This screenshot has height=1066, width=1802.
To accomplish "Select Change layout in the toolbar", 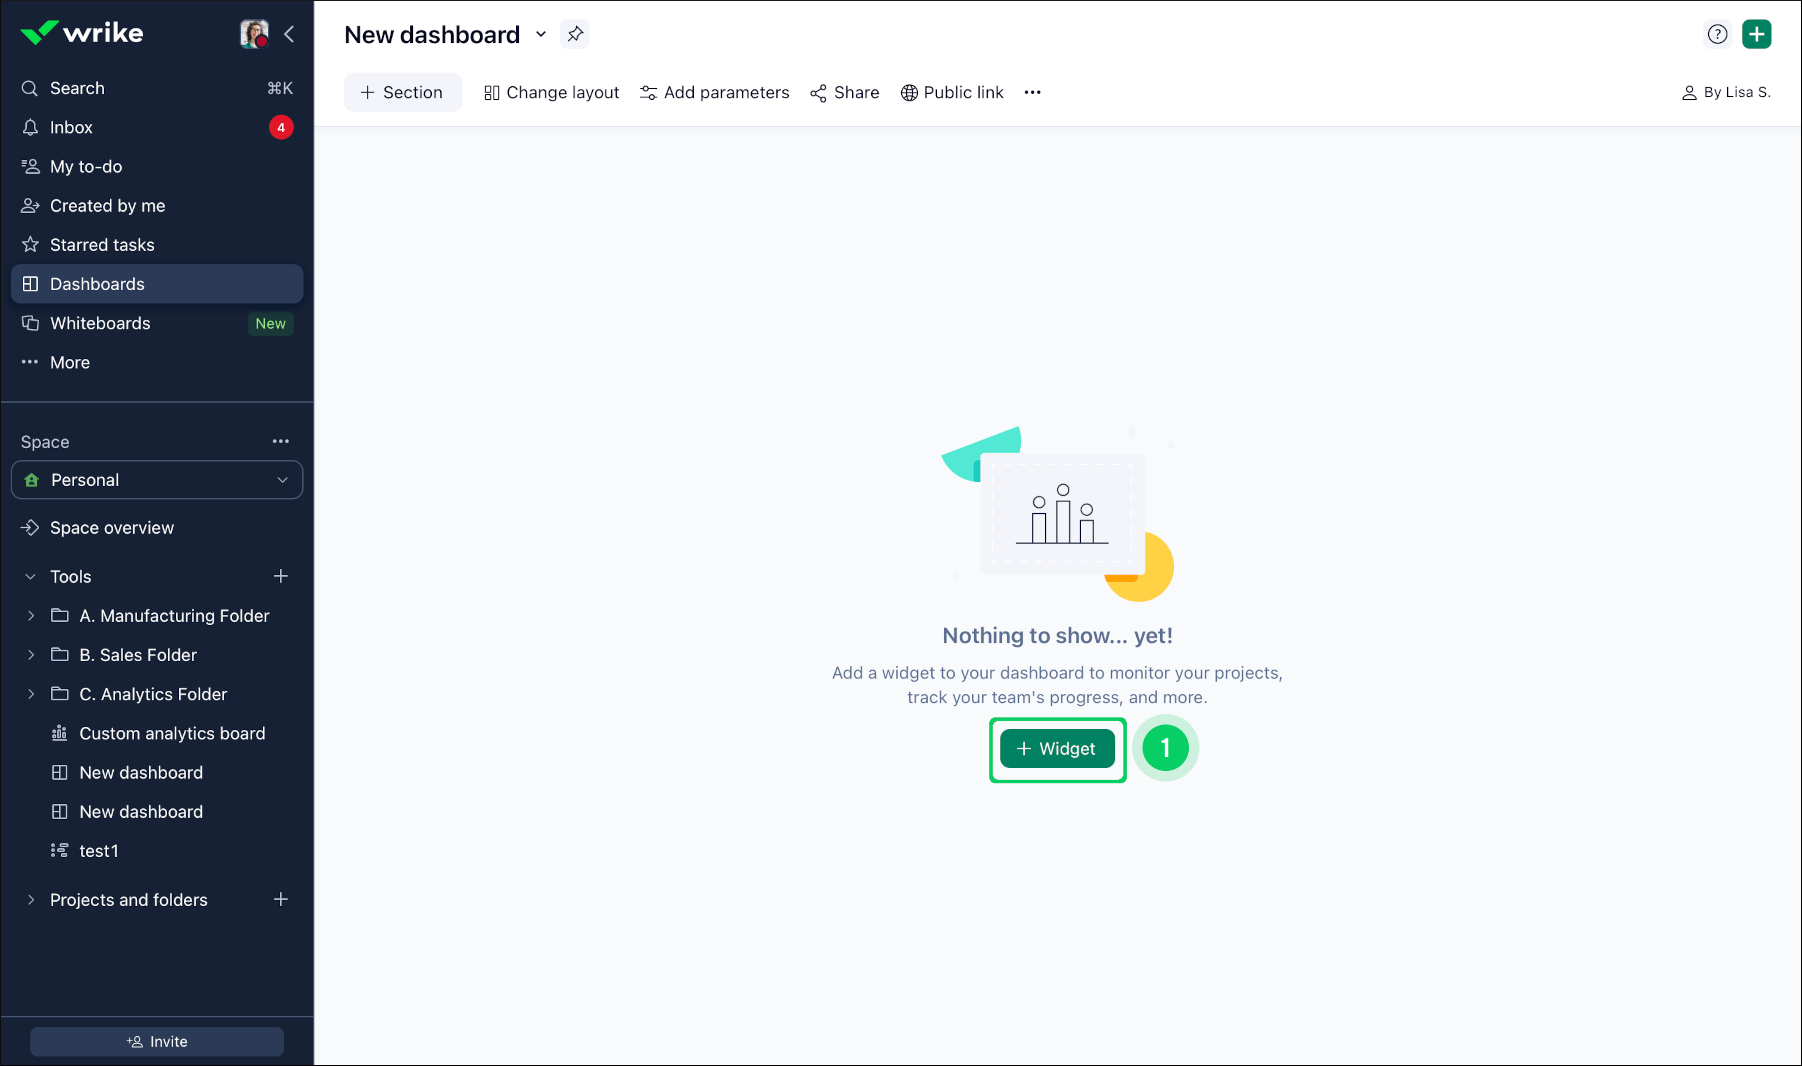I will (x=551, y=92).
